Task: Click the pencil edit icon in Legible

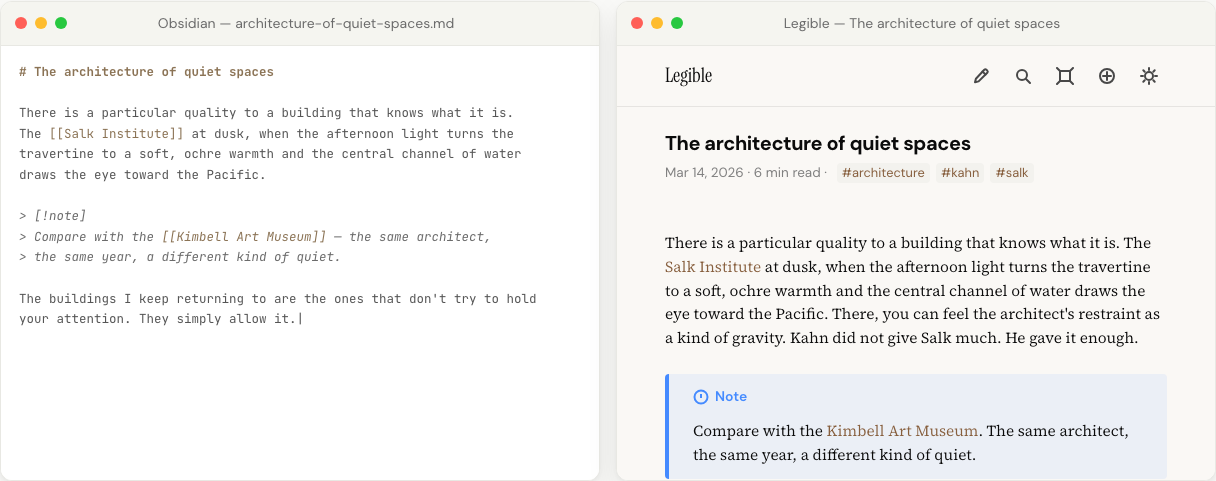Action: point(981,76)
